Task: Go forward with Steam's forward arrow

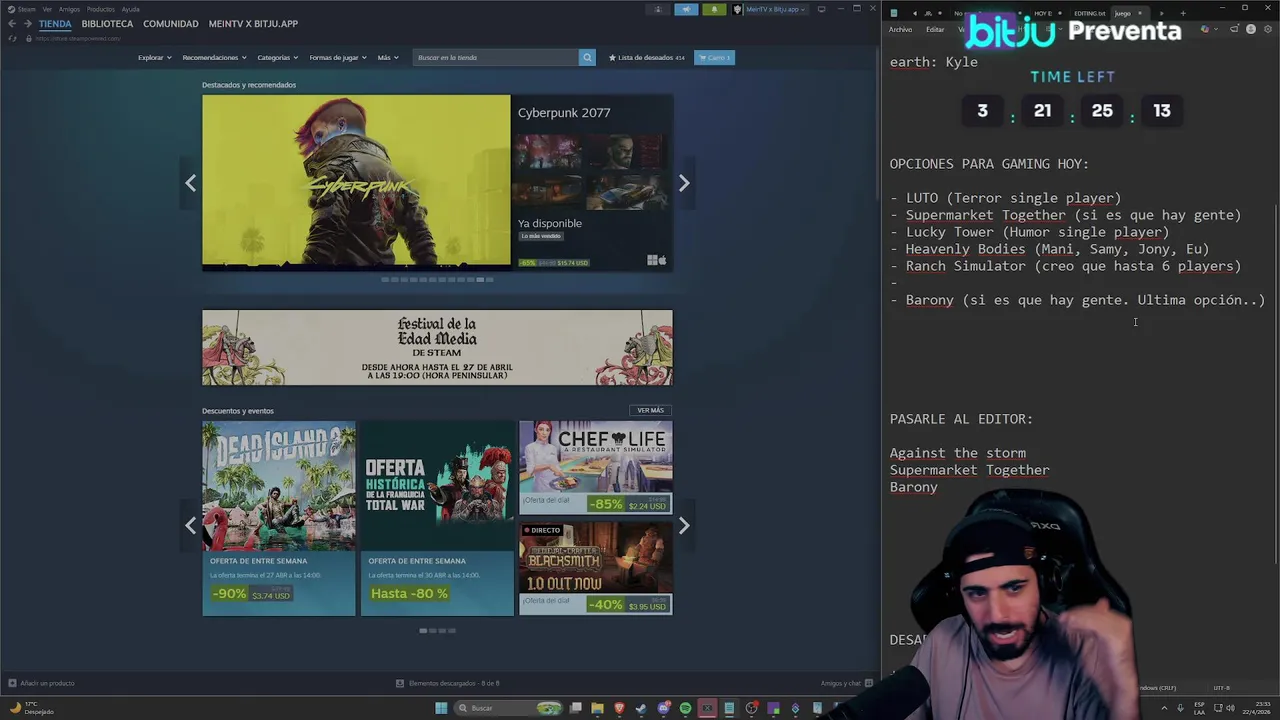Action: pyautogui.click(x=28, y=24)
